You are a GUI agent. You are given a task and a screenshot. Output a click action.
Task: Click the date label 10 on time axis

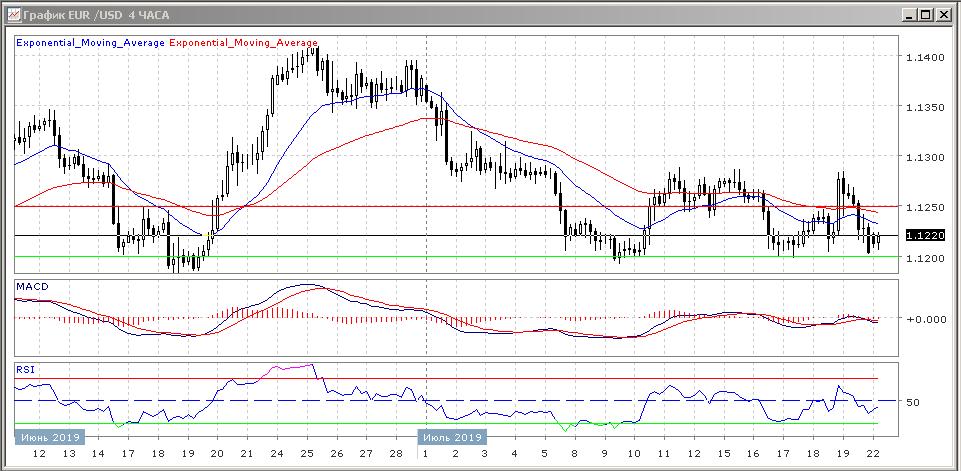(633, 454)
